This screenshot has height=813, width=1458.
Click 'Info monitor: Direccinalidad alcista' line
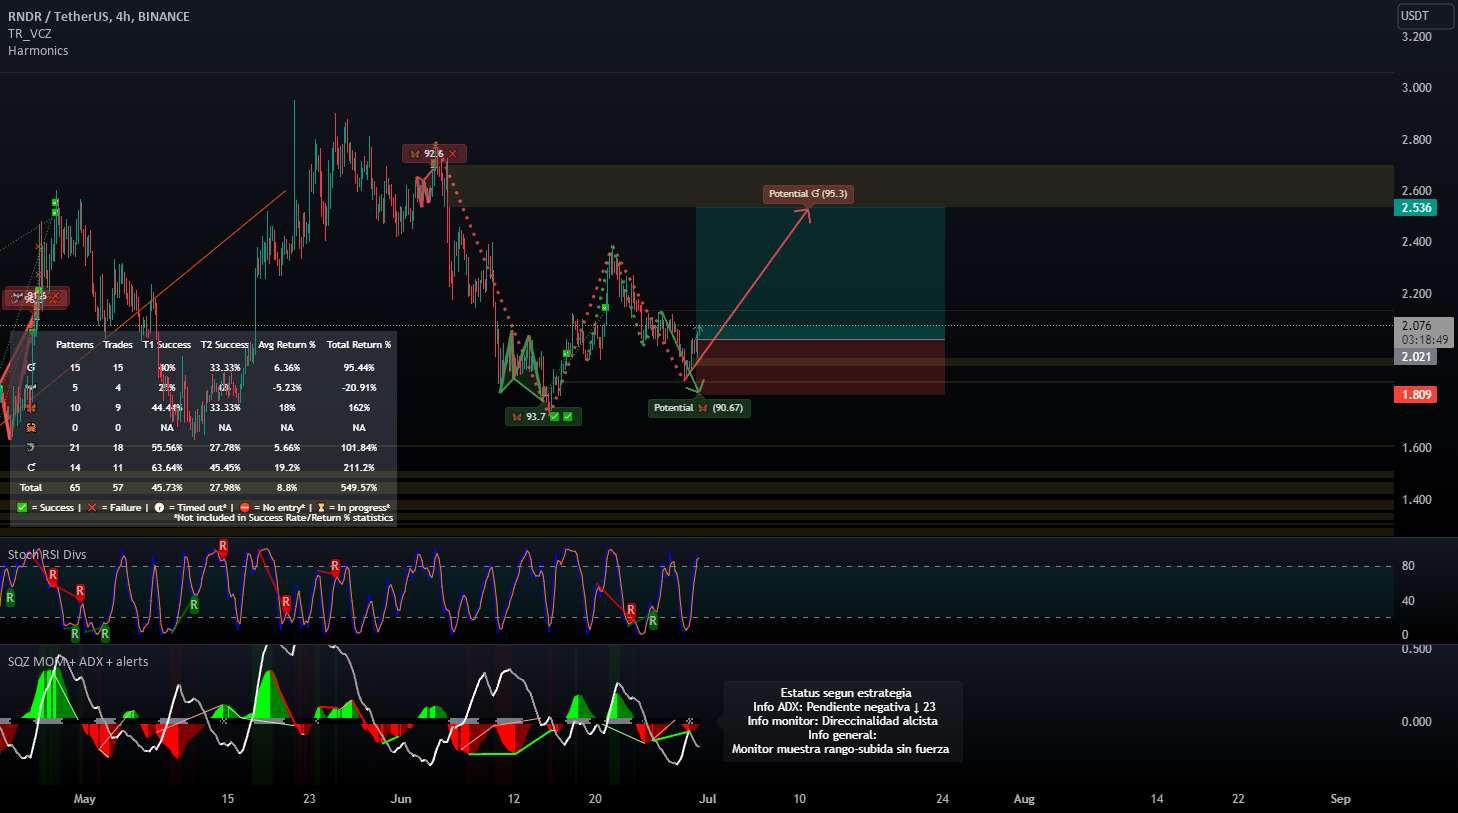(x=843, y=721)
